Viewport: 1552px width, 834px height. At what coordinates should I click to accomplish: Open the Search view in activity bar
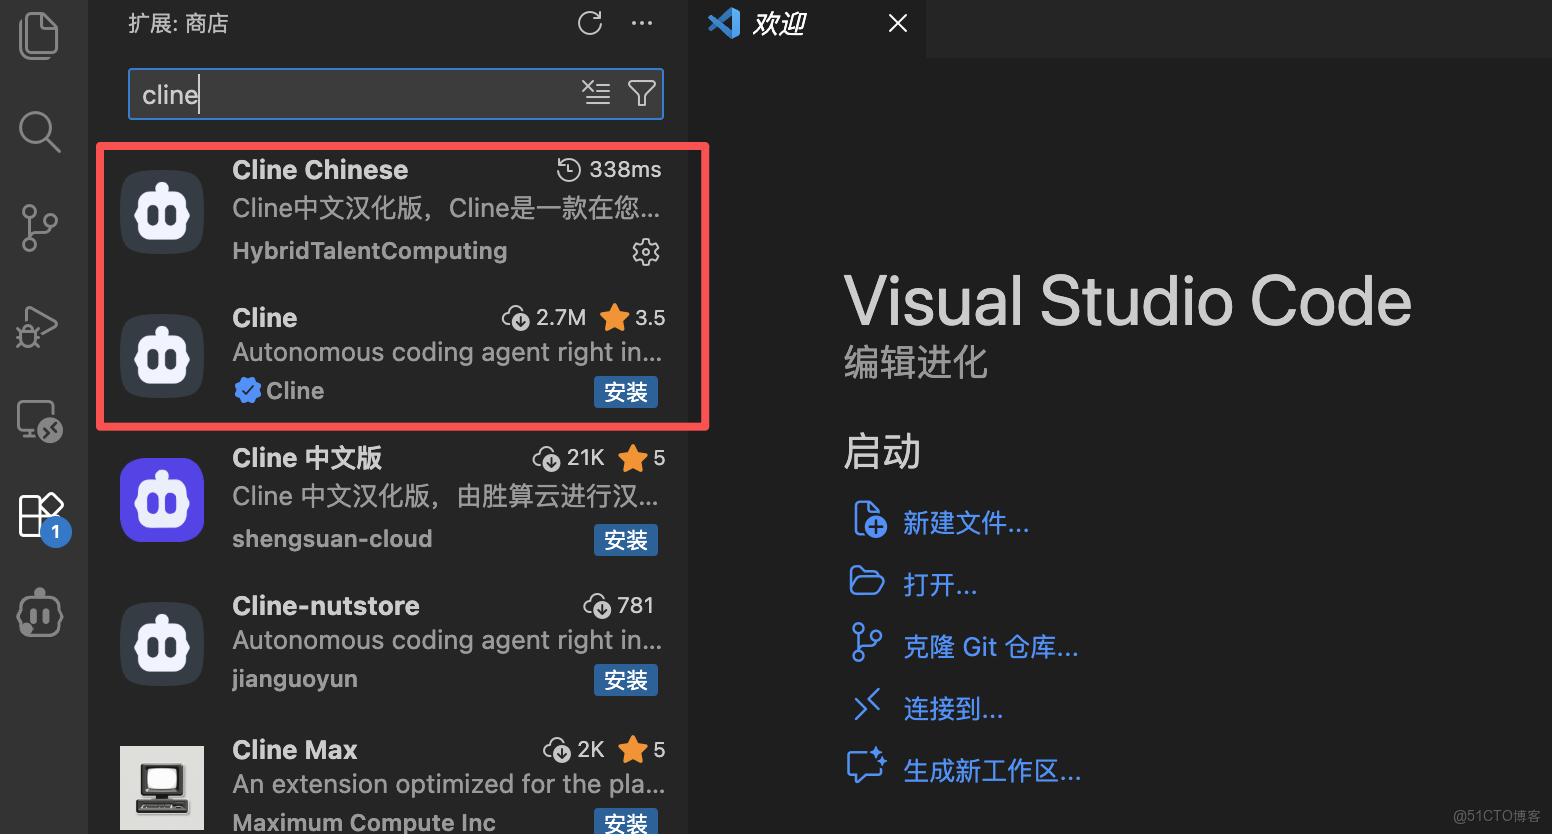tap(39, 131)
